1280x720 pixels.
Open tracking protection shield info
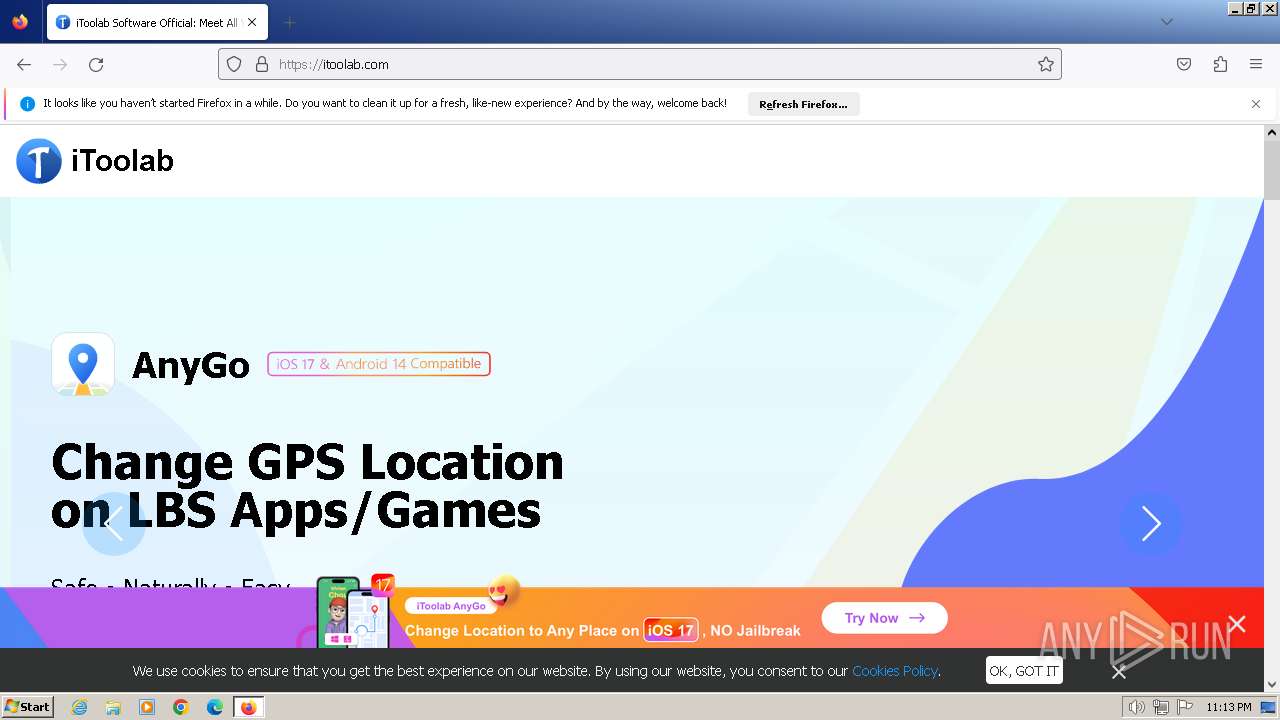pos(234,64)
